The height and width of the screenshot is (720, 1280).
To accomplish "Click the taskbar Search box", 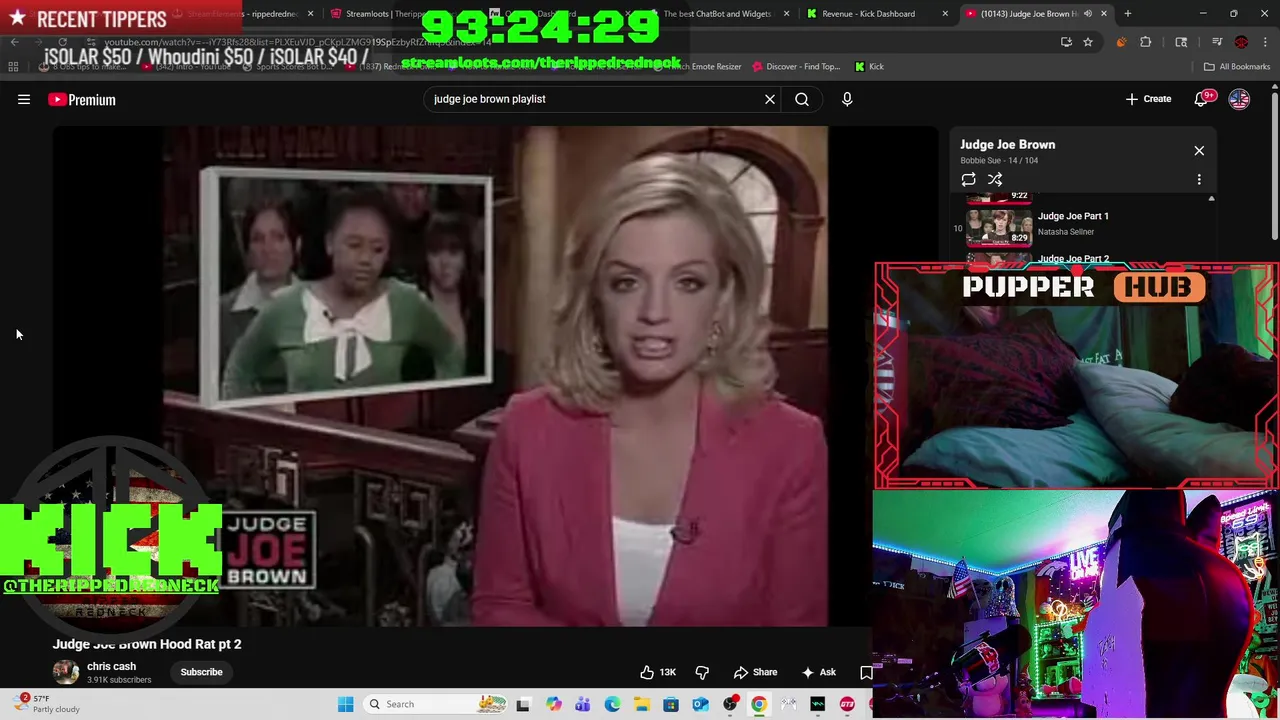I will pyautogui.click(x=436, y=704).
